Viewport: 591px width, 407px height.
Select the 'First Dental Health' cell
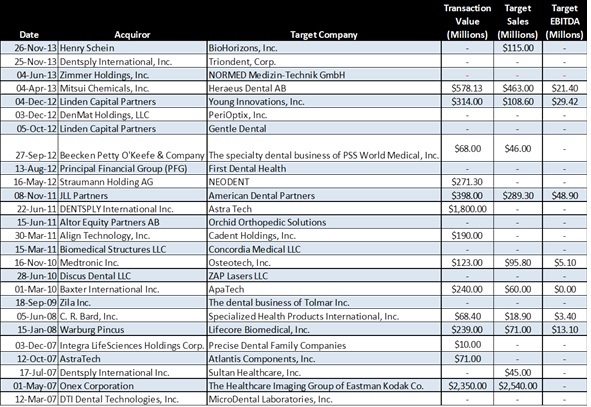(324, 168)
